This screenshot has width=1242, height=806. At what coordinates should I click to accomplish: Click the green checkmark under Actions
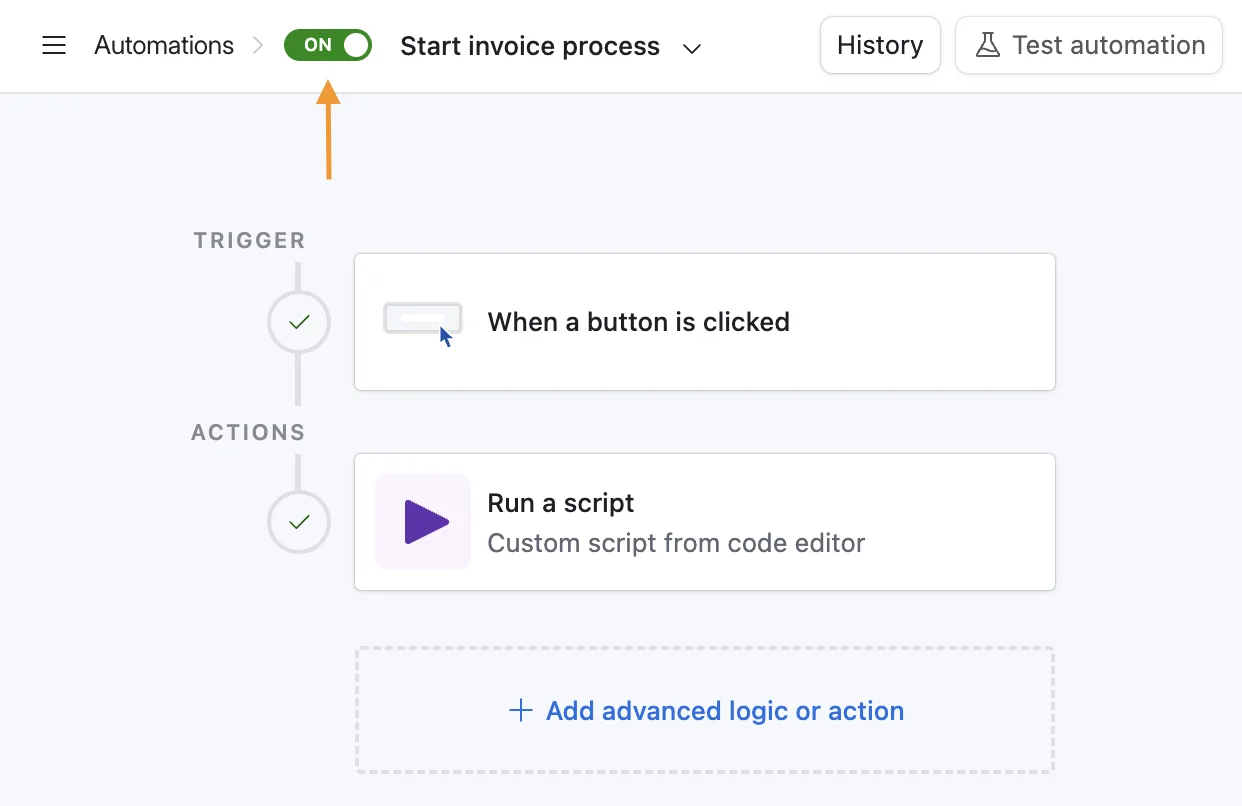298,522
